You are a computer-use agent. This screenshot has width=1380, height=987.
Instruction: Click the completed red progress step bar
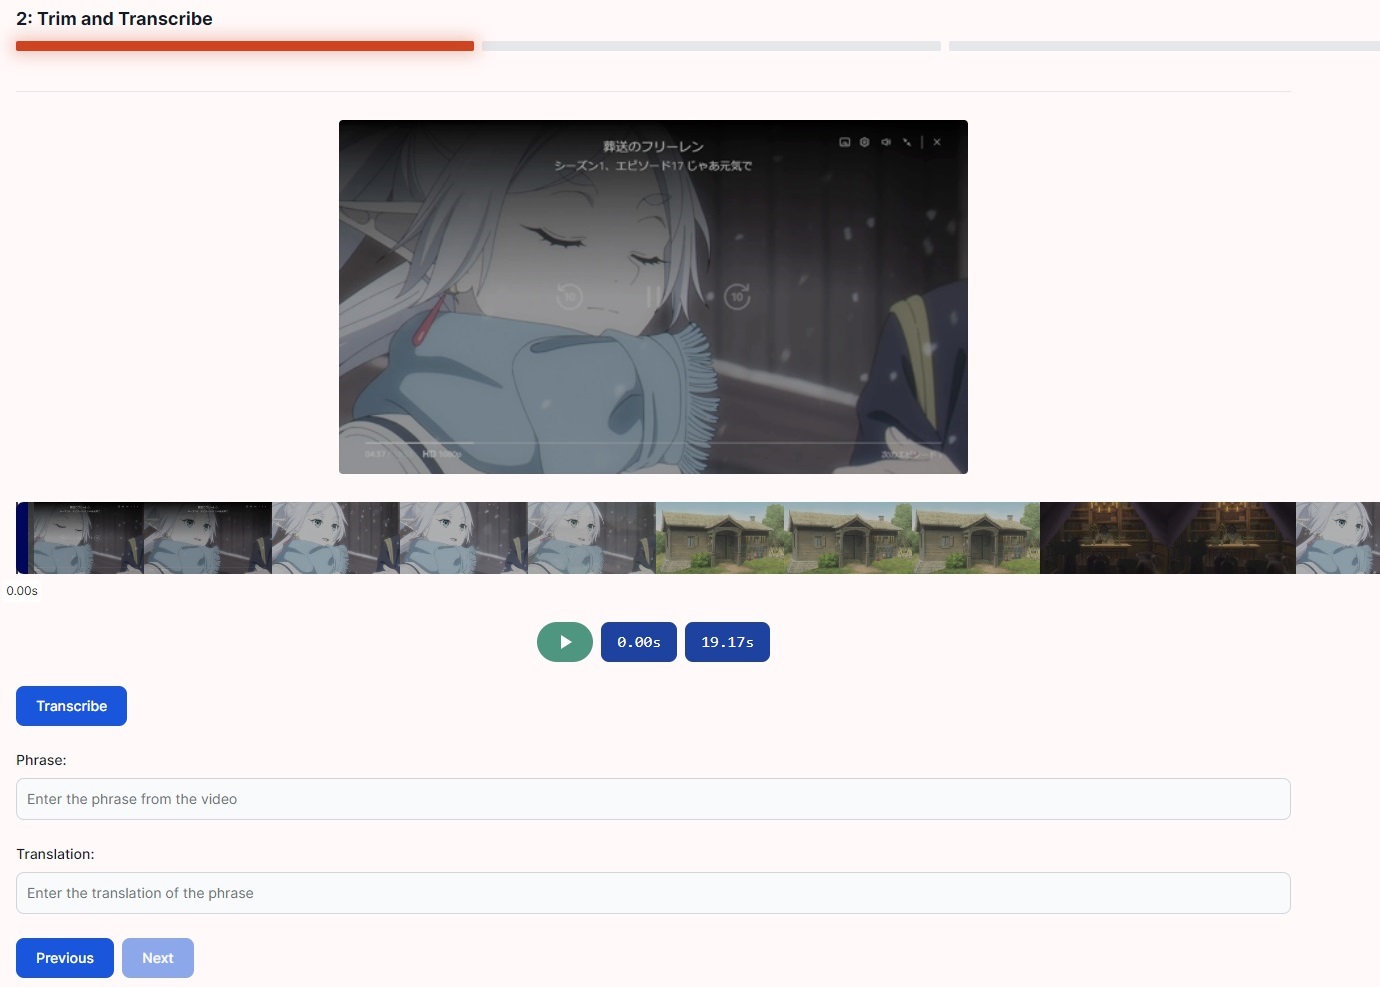coord(245,46)
